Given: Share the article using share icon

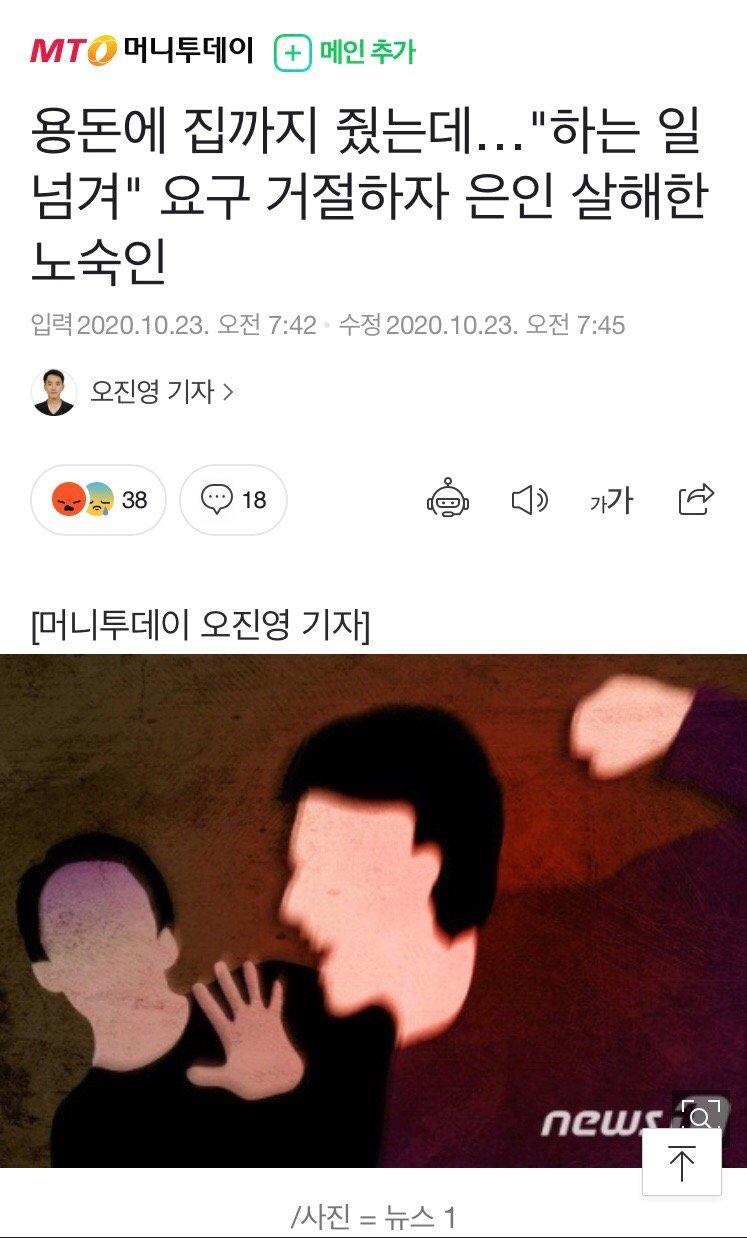Looking at the screenshot, I should [696, 498].
